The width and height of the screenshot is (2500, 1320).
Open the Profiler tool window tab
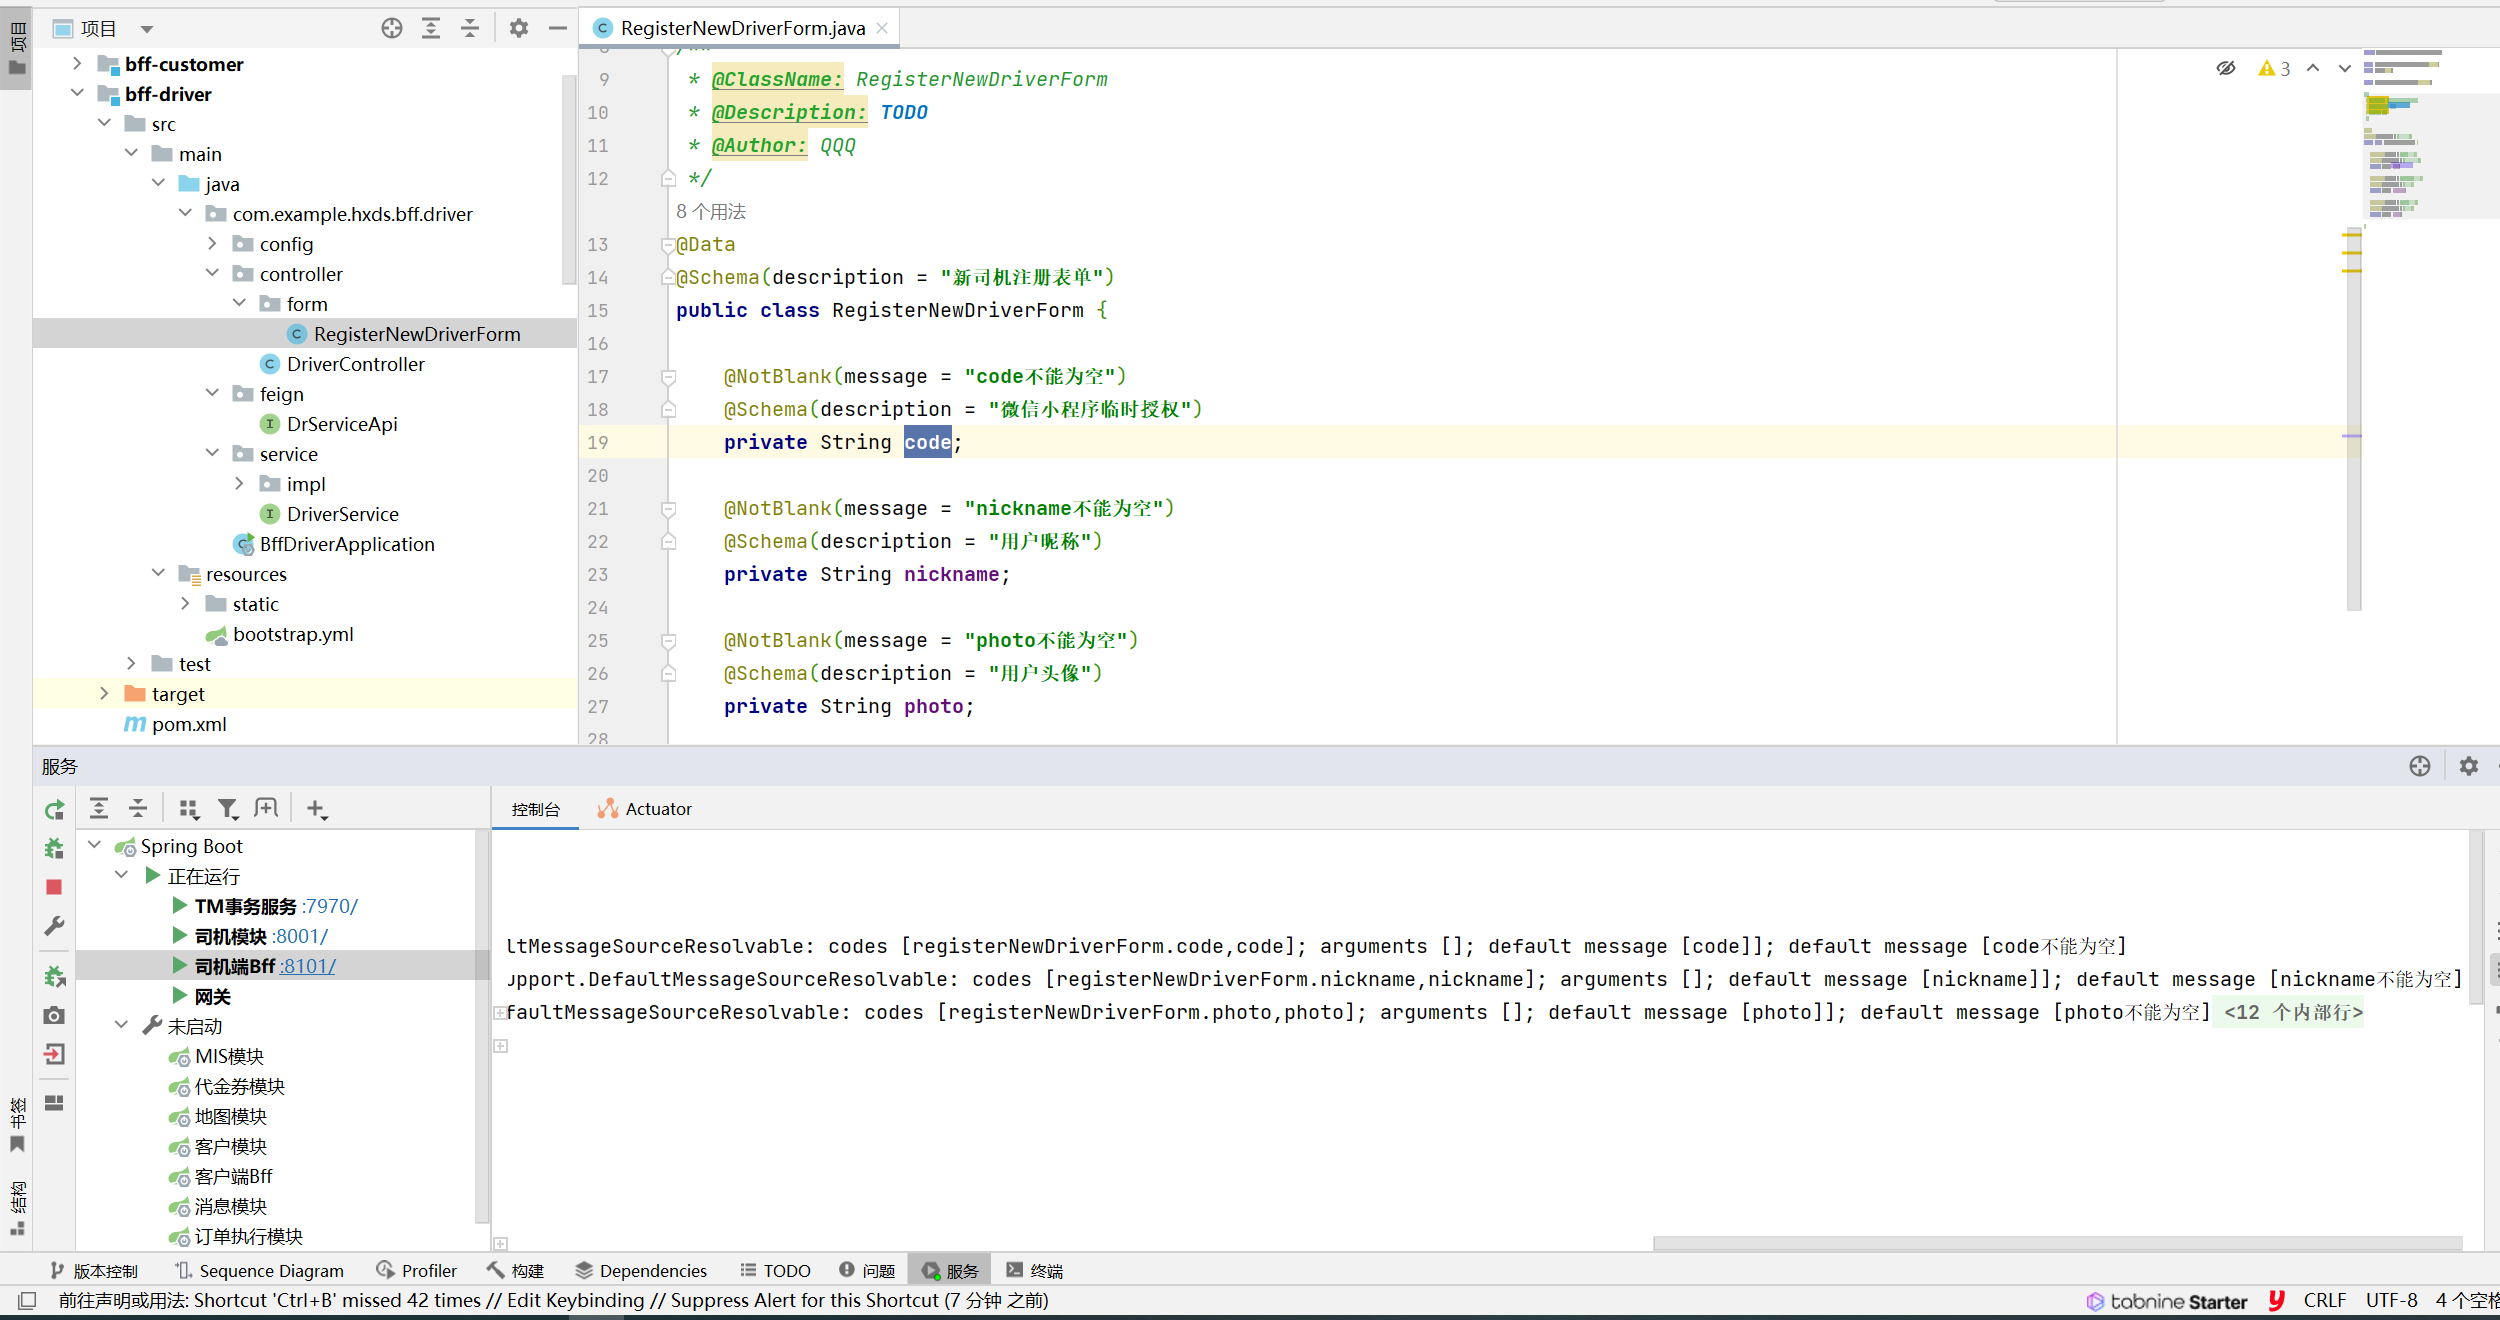pyautogui.click(x=417, y=1270)
